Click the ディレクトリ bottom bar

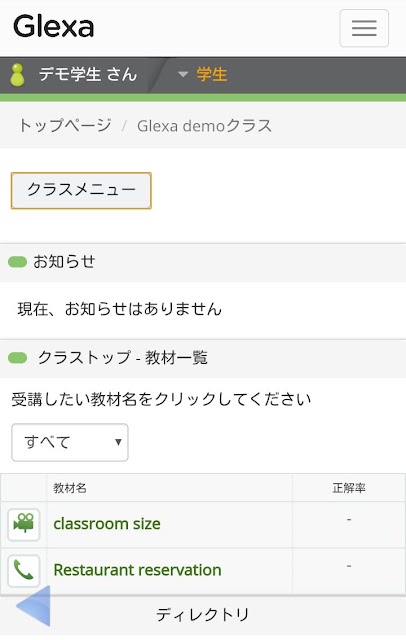(203, 615)
